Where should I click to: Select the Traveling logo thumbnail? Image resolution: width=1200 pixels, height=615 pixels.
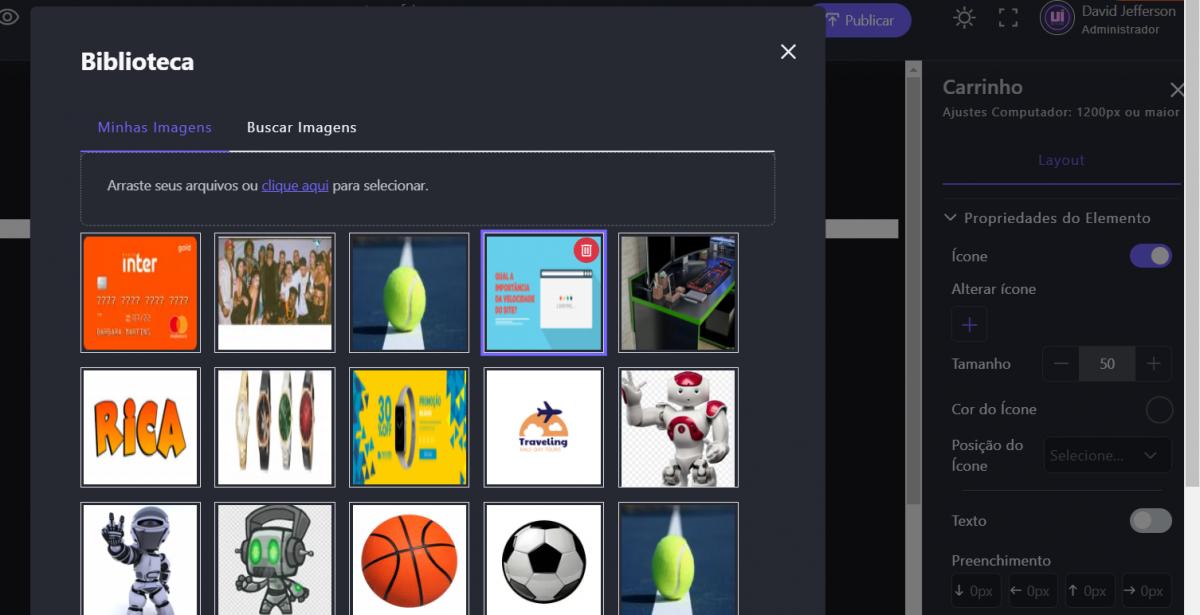pos(543,427)
